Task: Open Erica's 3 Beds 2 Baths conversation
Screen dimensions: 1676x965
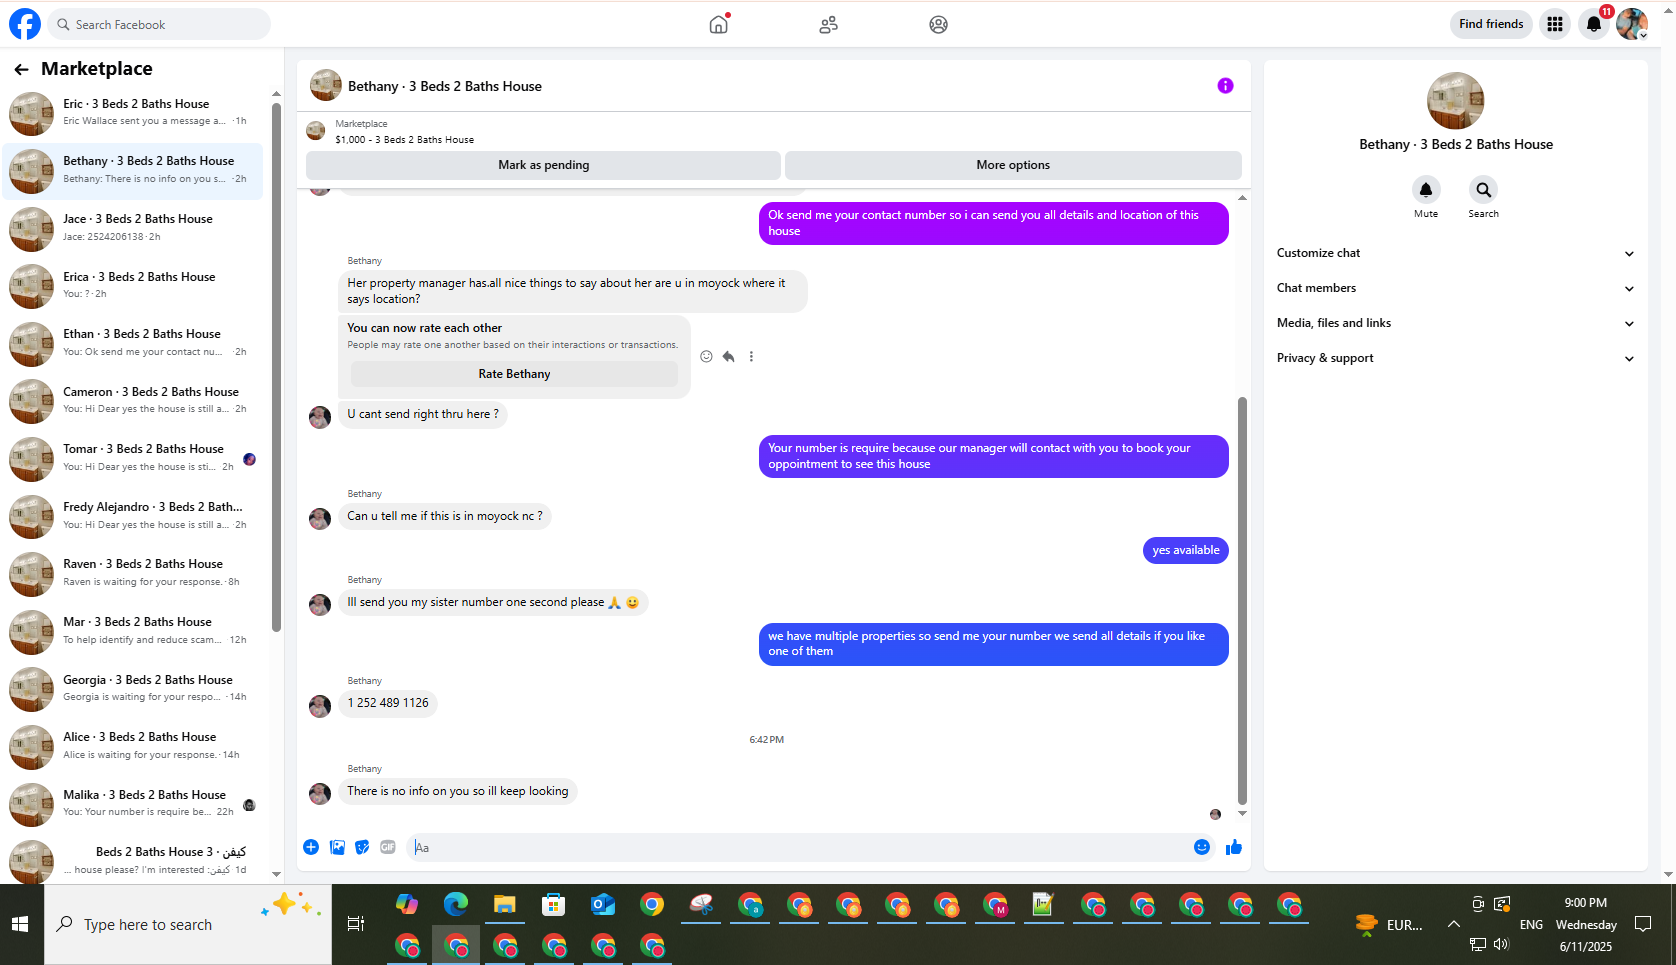Action: click(134, 286)
